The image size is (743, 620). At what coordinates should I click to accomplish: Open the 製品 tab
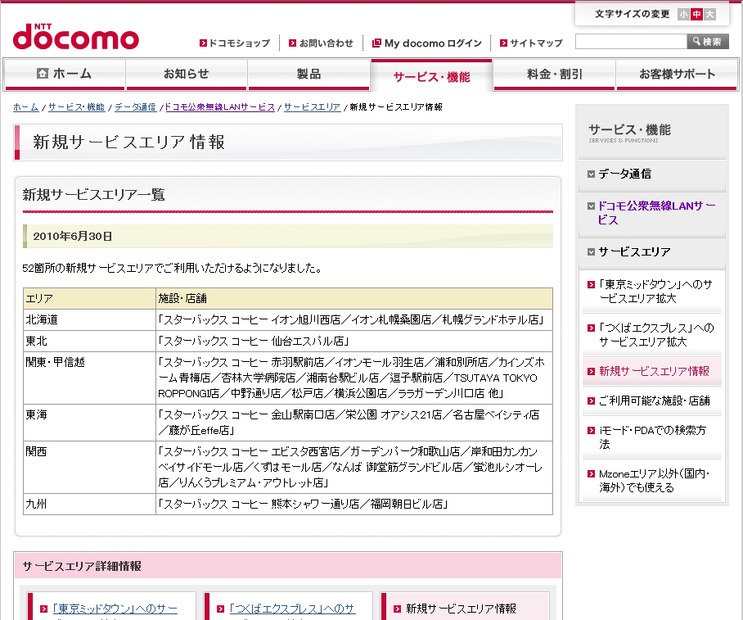click(308, 74)
